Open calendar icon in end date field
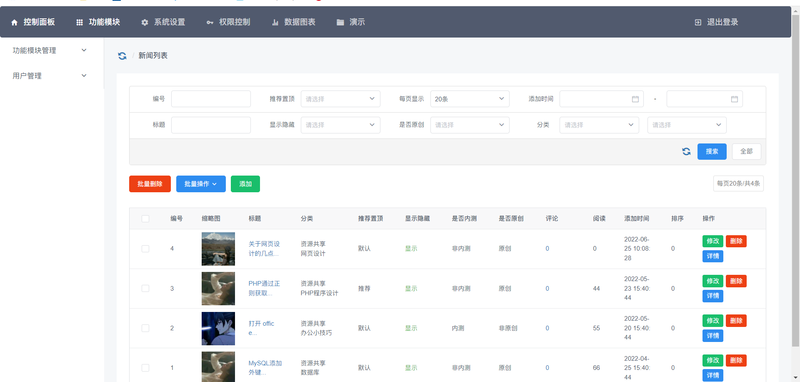 [734, 99]
